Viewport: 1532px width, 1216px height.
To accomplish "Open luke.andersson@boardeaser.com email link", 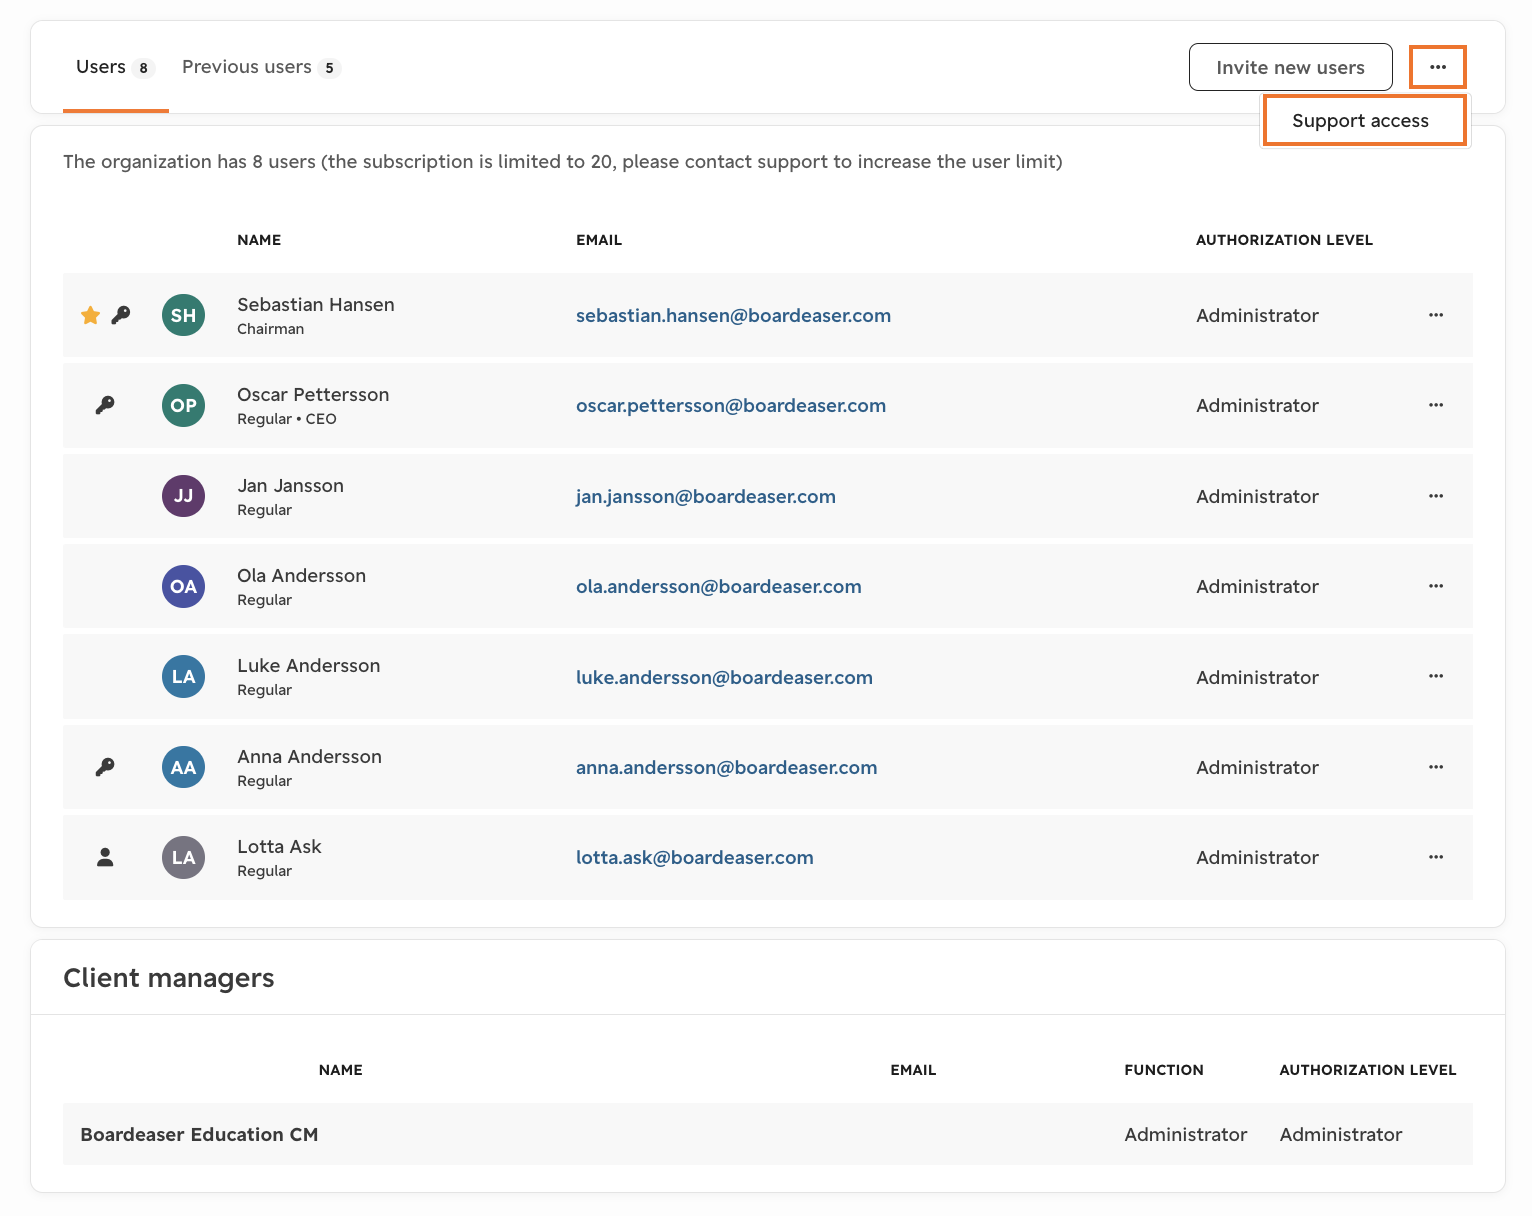I will [x=724, y=677].
